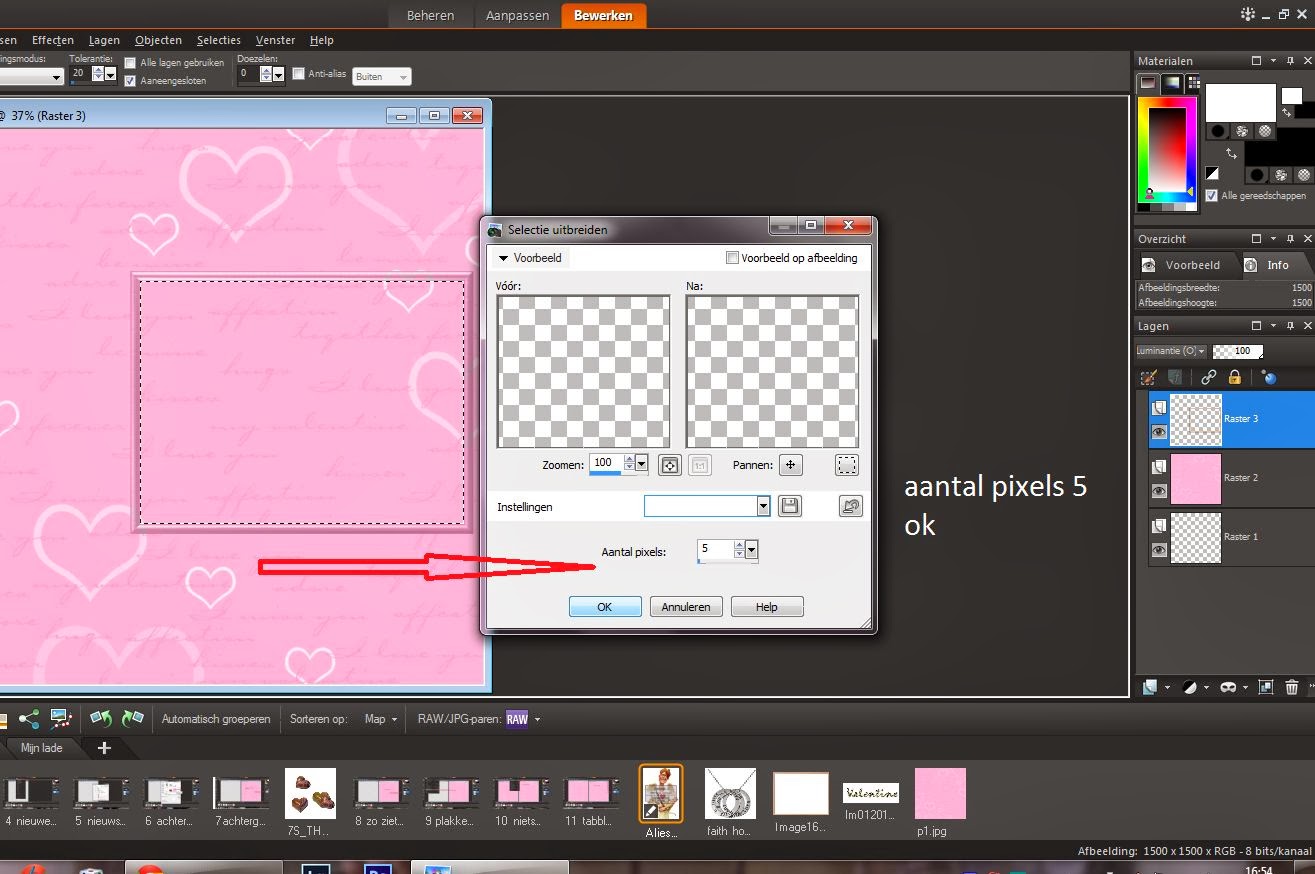1315x874 pixels.
Task: Add a new tray with plus icon
Action: [x=104, y=748]
